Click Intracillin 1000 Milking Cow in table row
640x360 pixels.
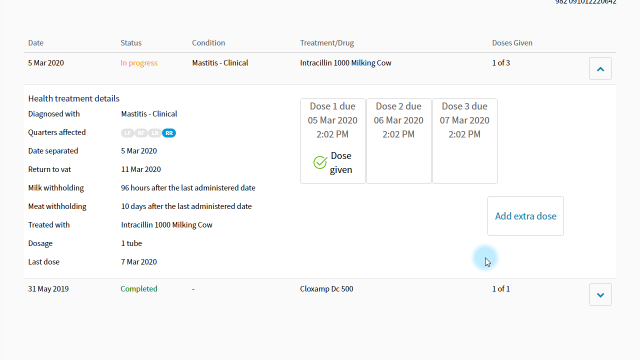point(346,63)
